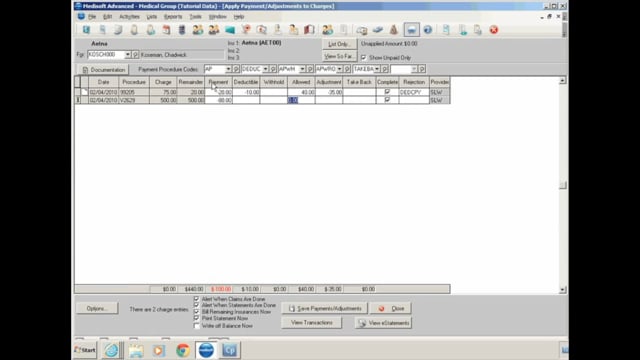Click the View Transactions button

tap(311, 323)
